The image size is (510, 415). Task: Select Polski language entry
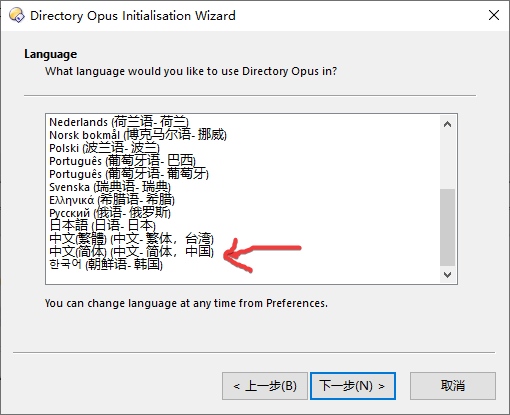pos(104,148)
